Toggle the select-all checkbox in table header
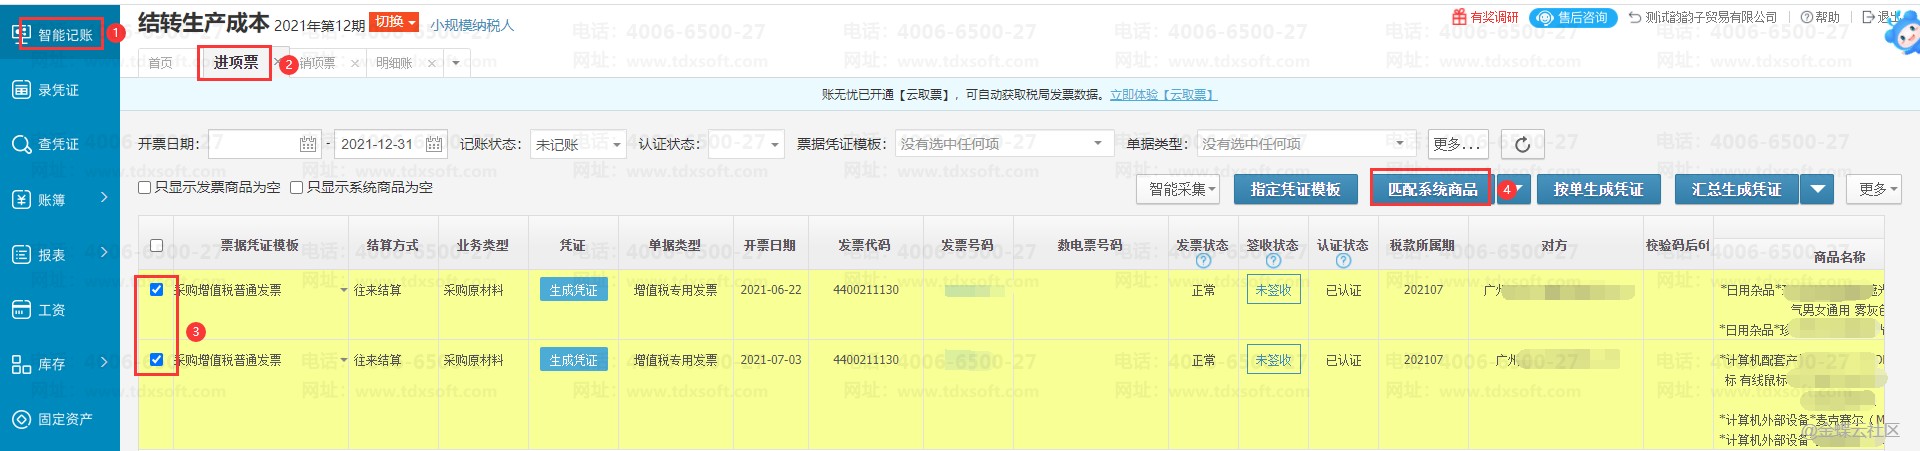This screenshot has width=1920, height=451. coord(156,245)
